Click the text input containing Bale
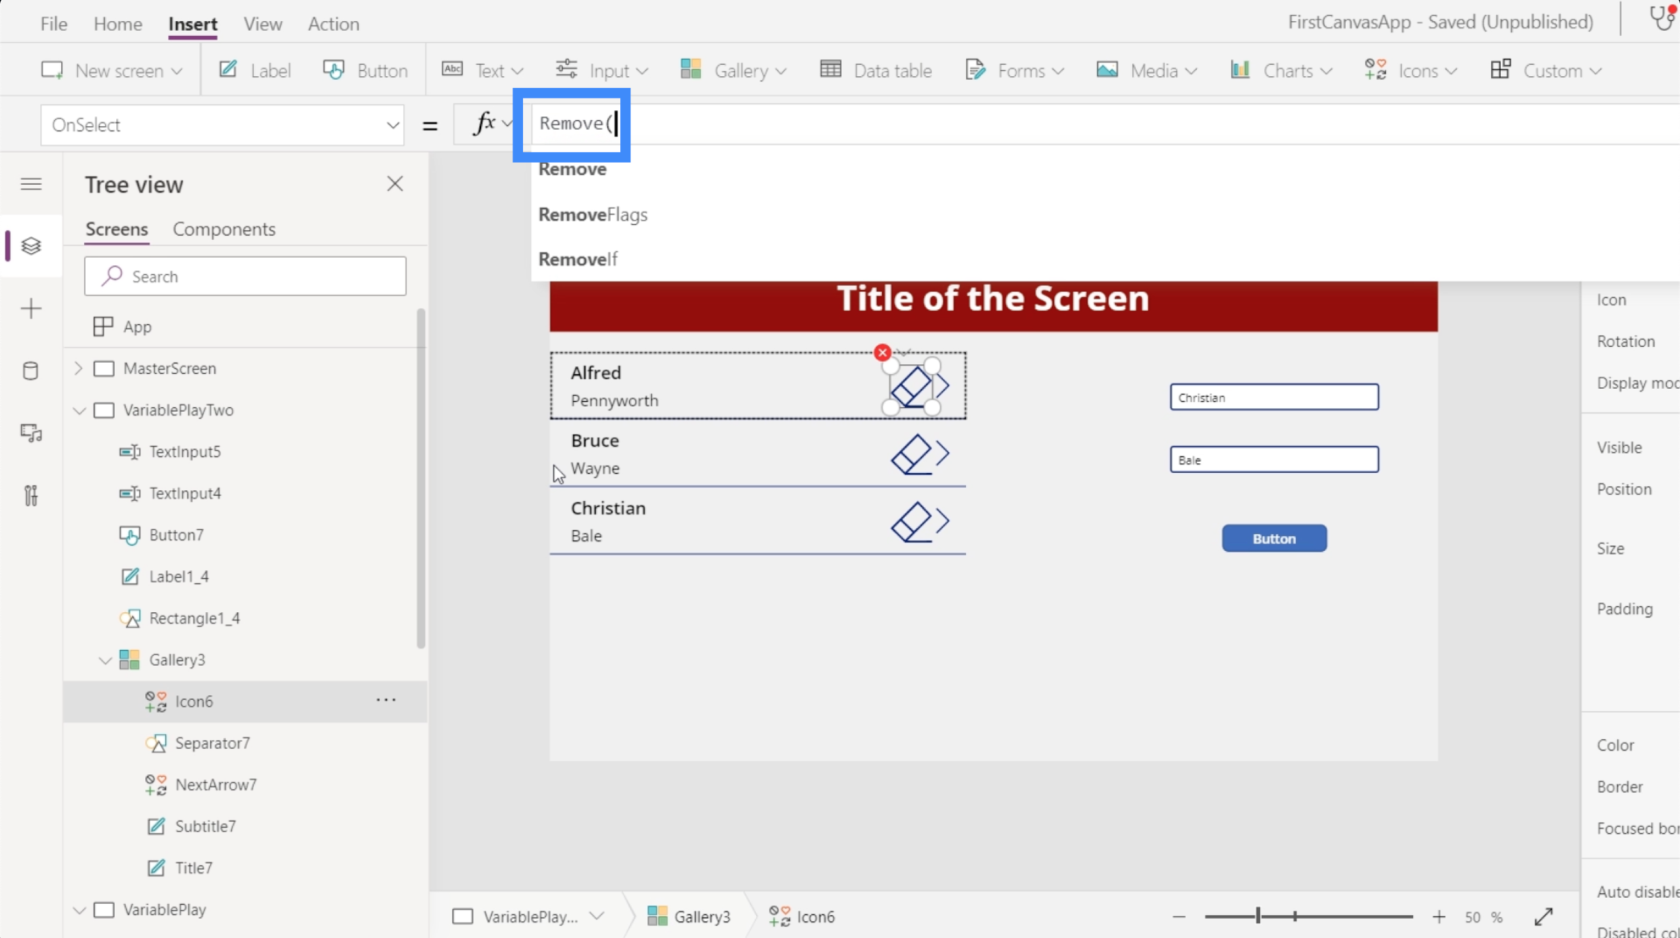 click(x=1274, y=460)
